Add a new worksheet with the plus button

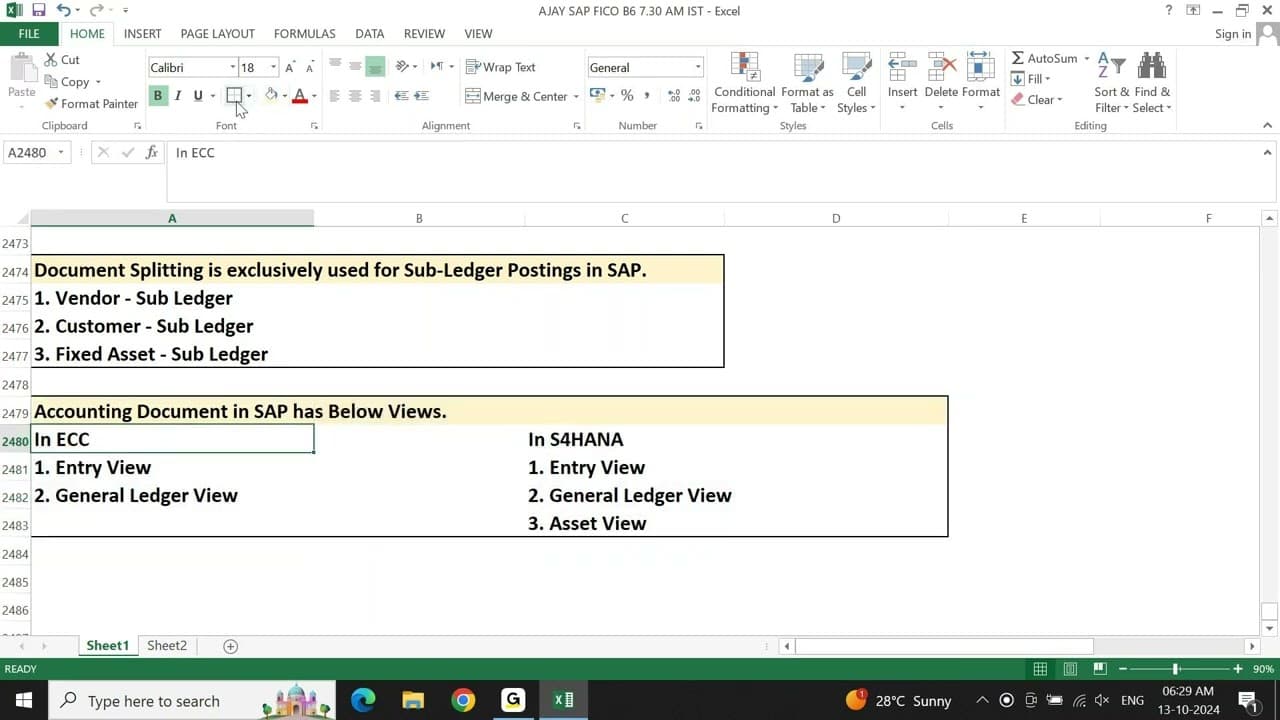tap(229, 646)
